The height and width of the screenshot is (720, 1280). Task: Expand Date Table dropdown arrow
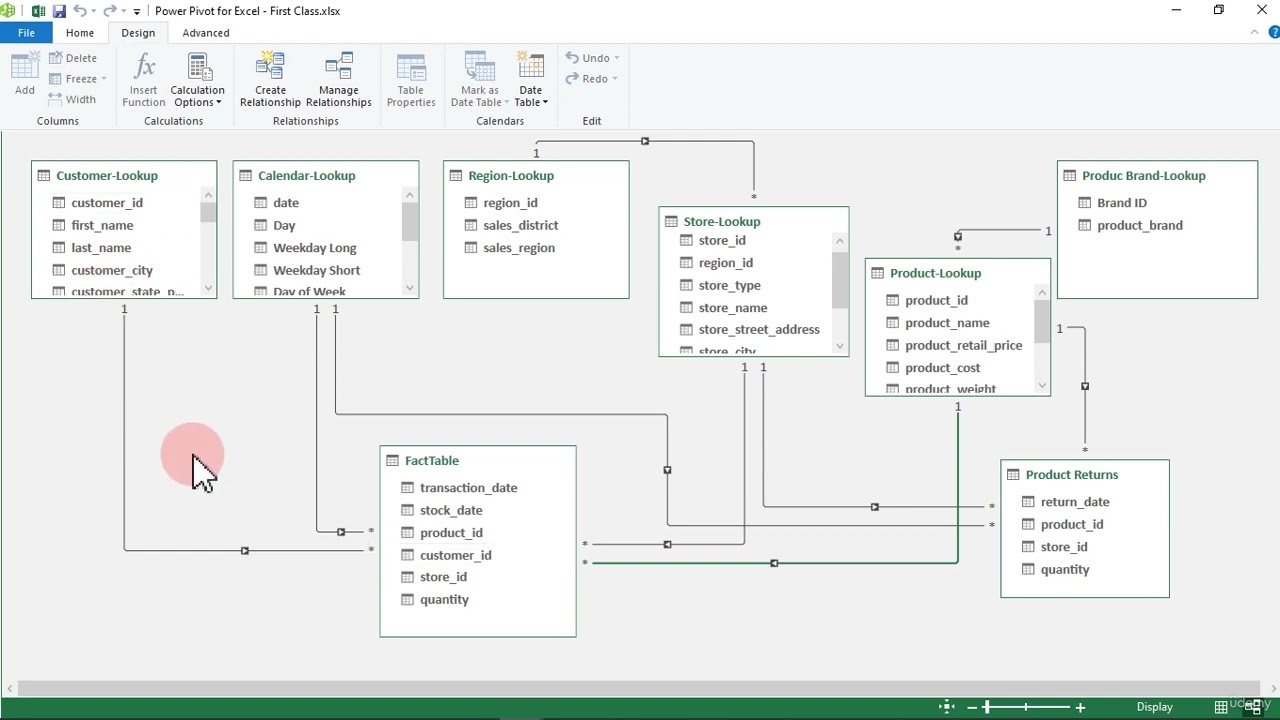click(x=545, y=102)
